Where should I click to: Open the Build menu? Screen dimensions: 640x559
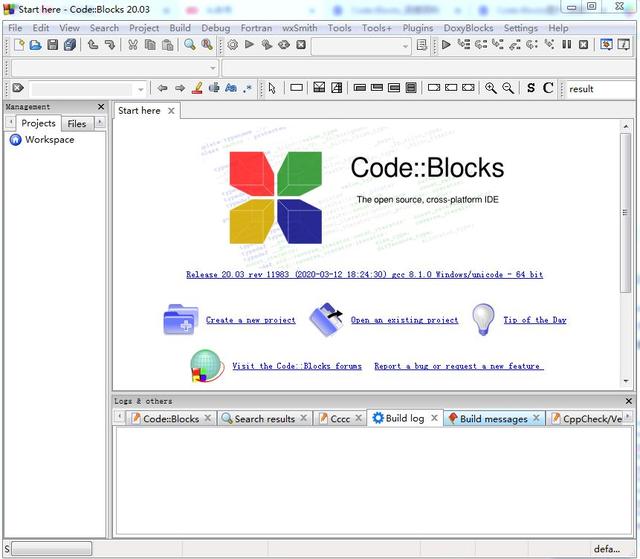[x=180, y=28]
